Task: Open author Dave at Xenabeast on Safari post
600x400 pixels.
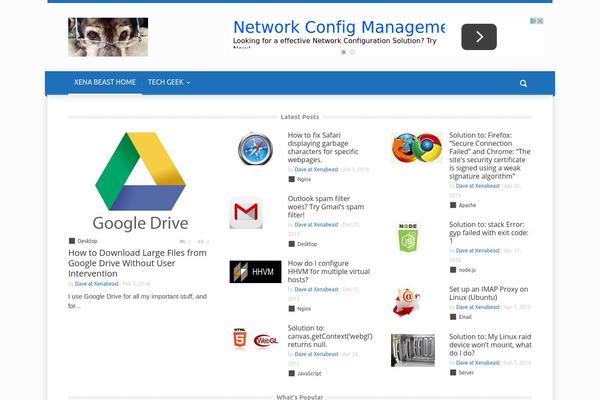Action: 316,169
